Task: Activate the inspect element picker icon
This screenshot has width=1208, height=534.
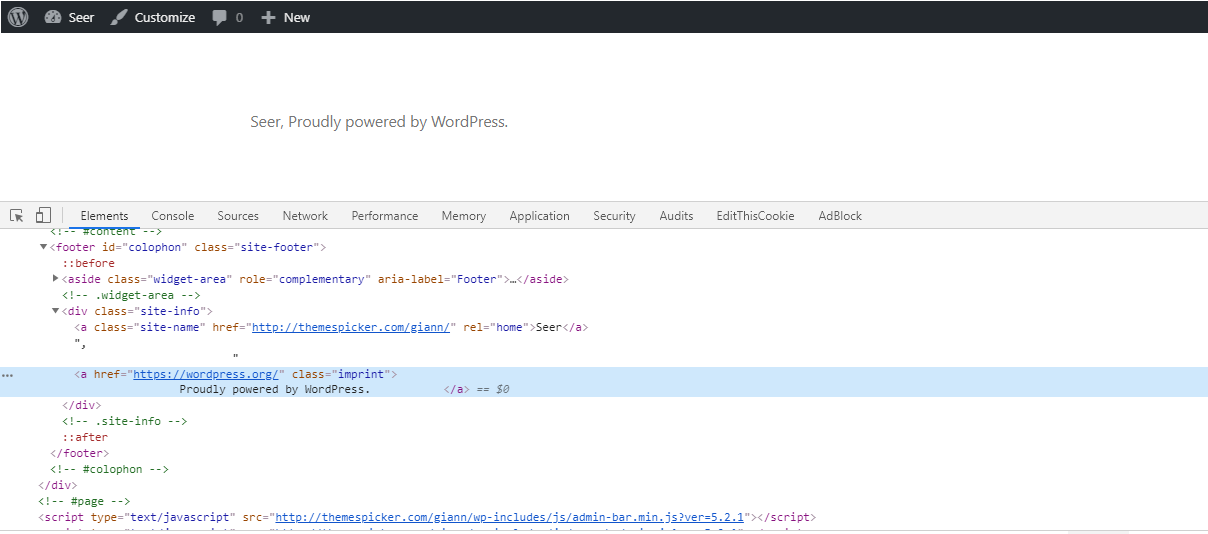Action: pyautogui.click(x=17, y=215)
